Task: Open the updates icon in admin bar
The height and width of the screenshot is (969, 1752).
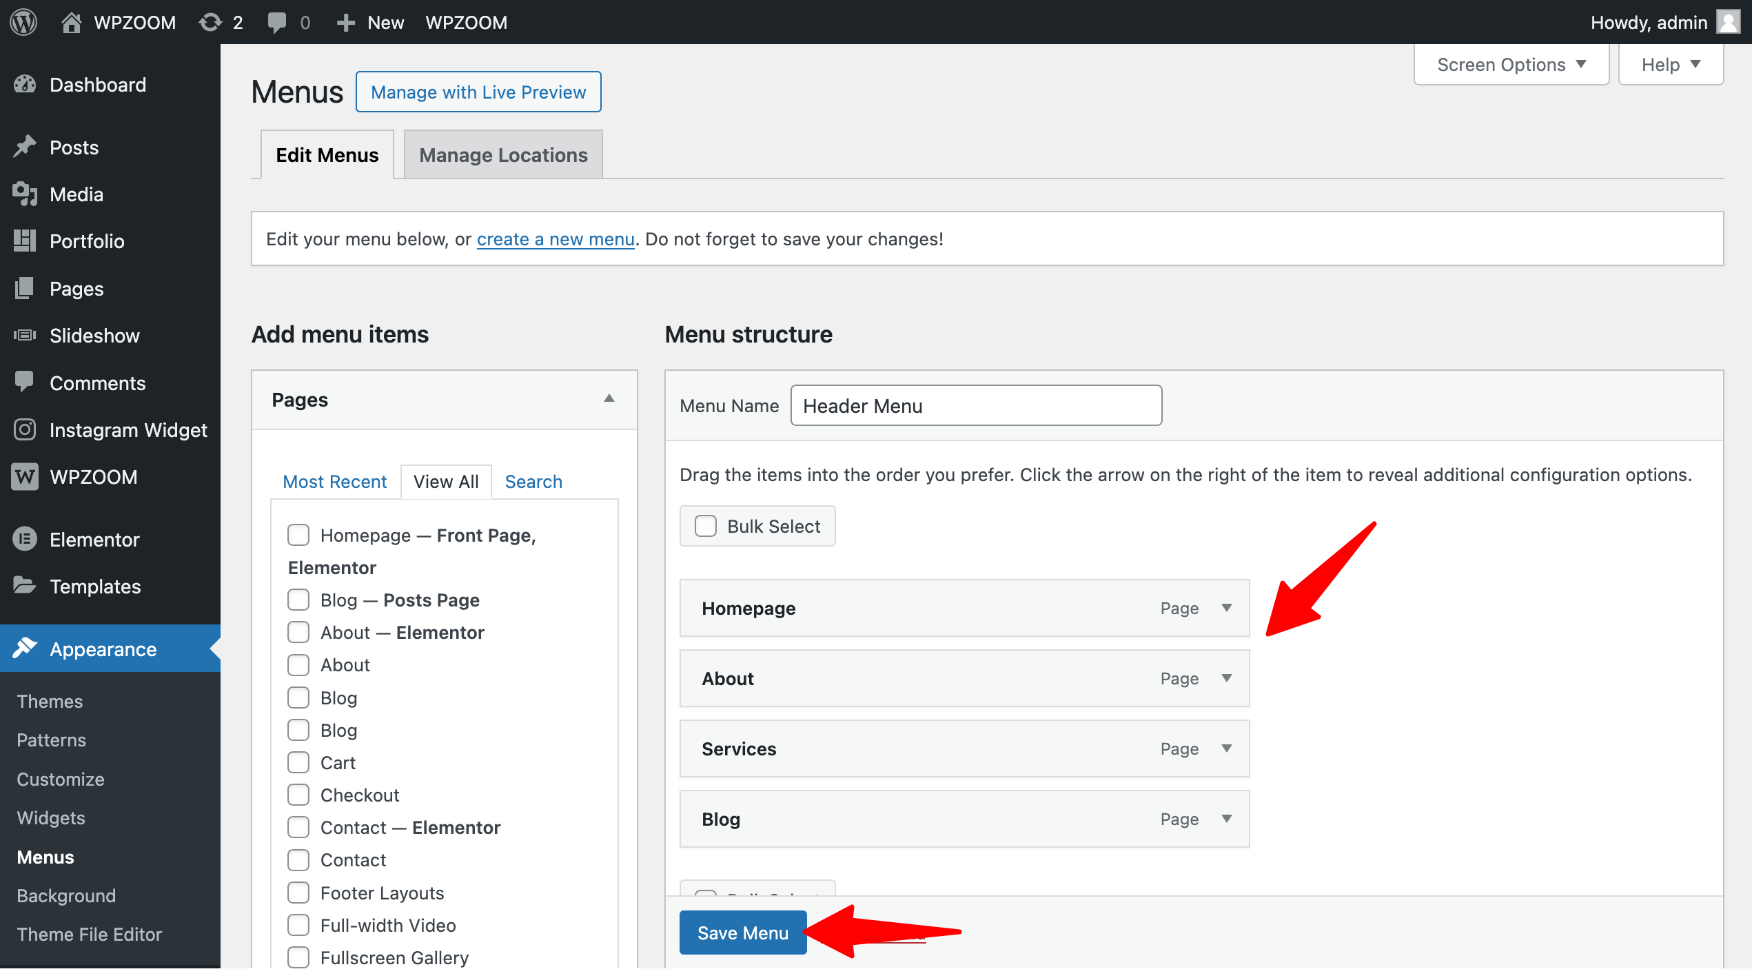Action: tap(210, 22)
